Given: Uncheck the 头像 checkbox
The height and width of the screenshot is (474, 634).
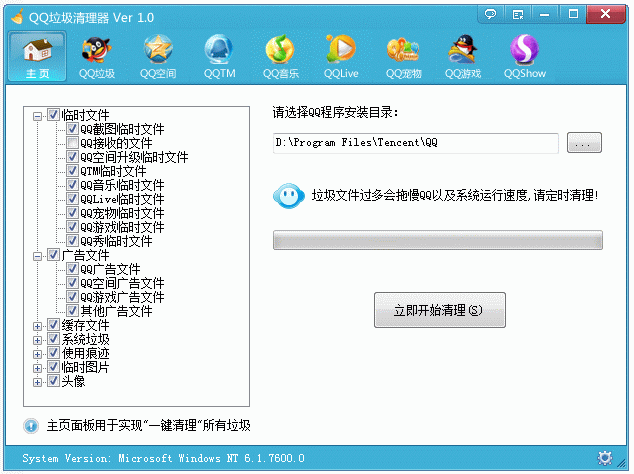Looking at the screenshot, I should pyautogui.click(x=53, y=381).
